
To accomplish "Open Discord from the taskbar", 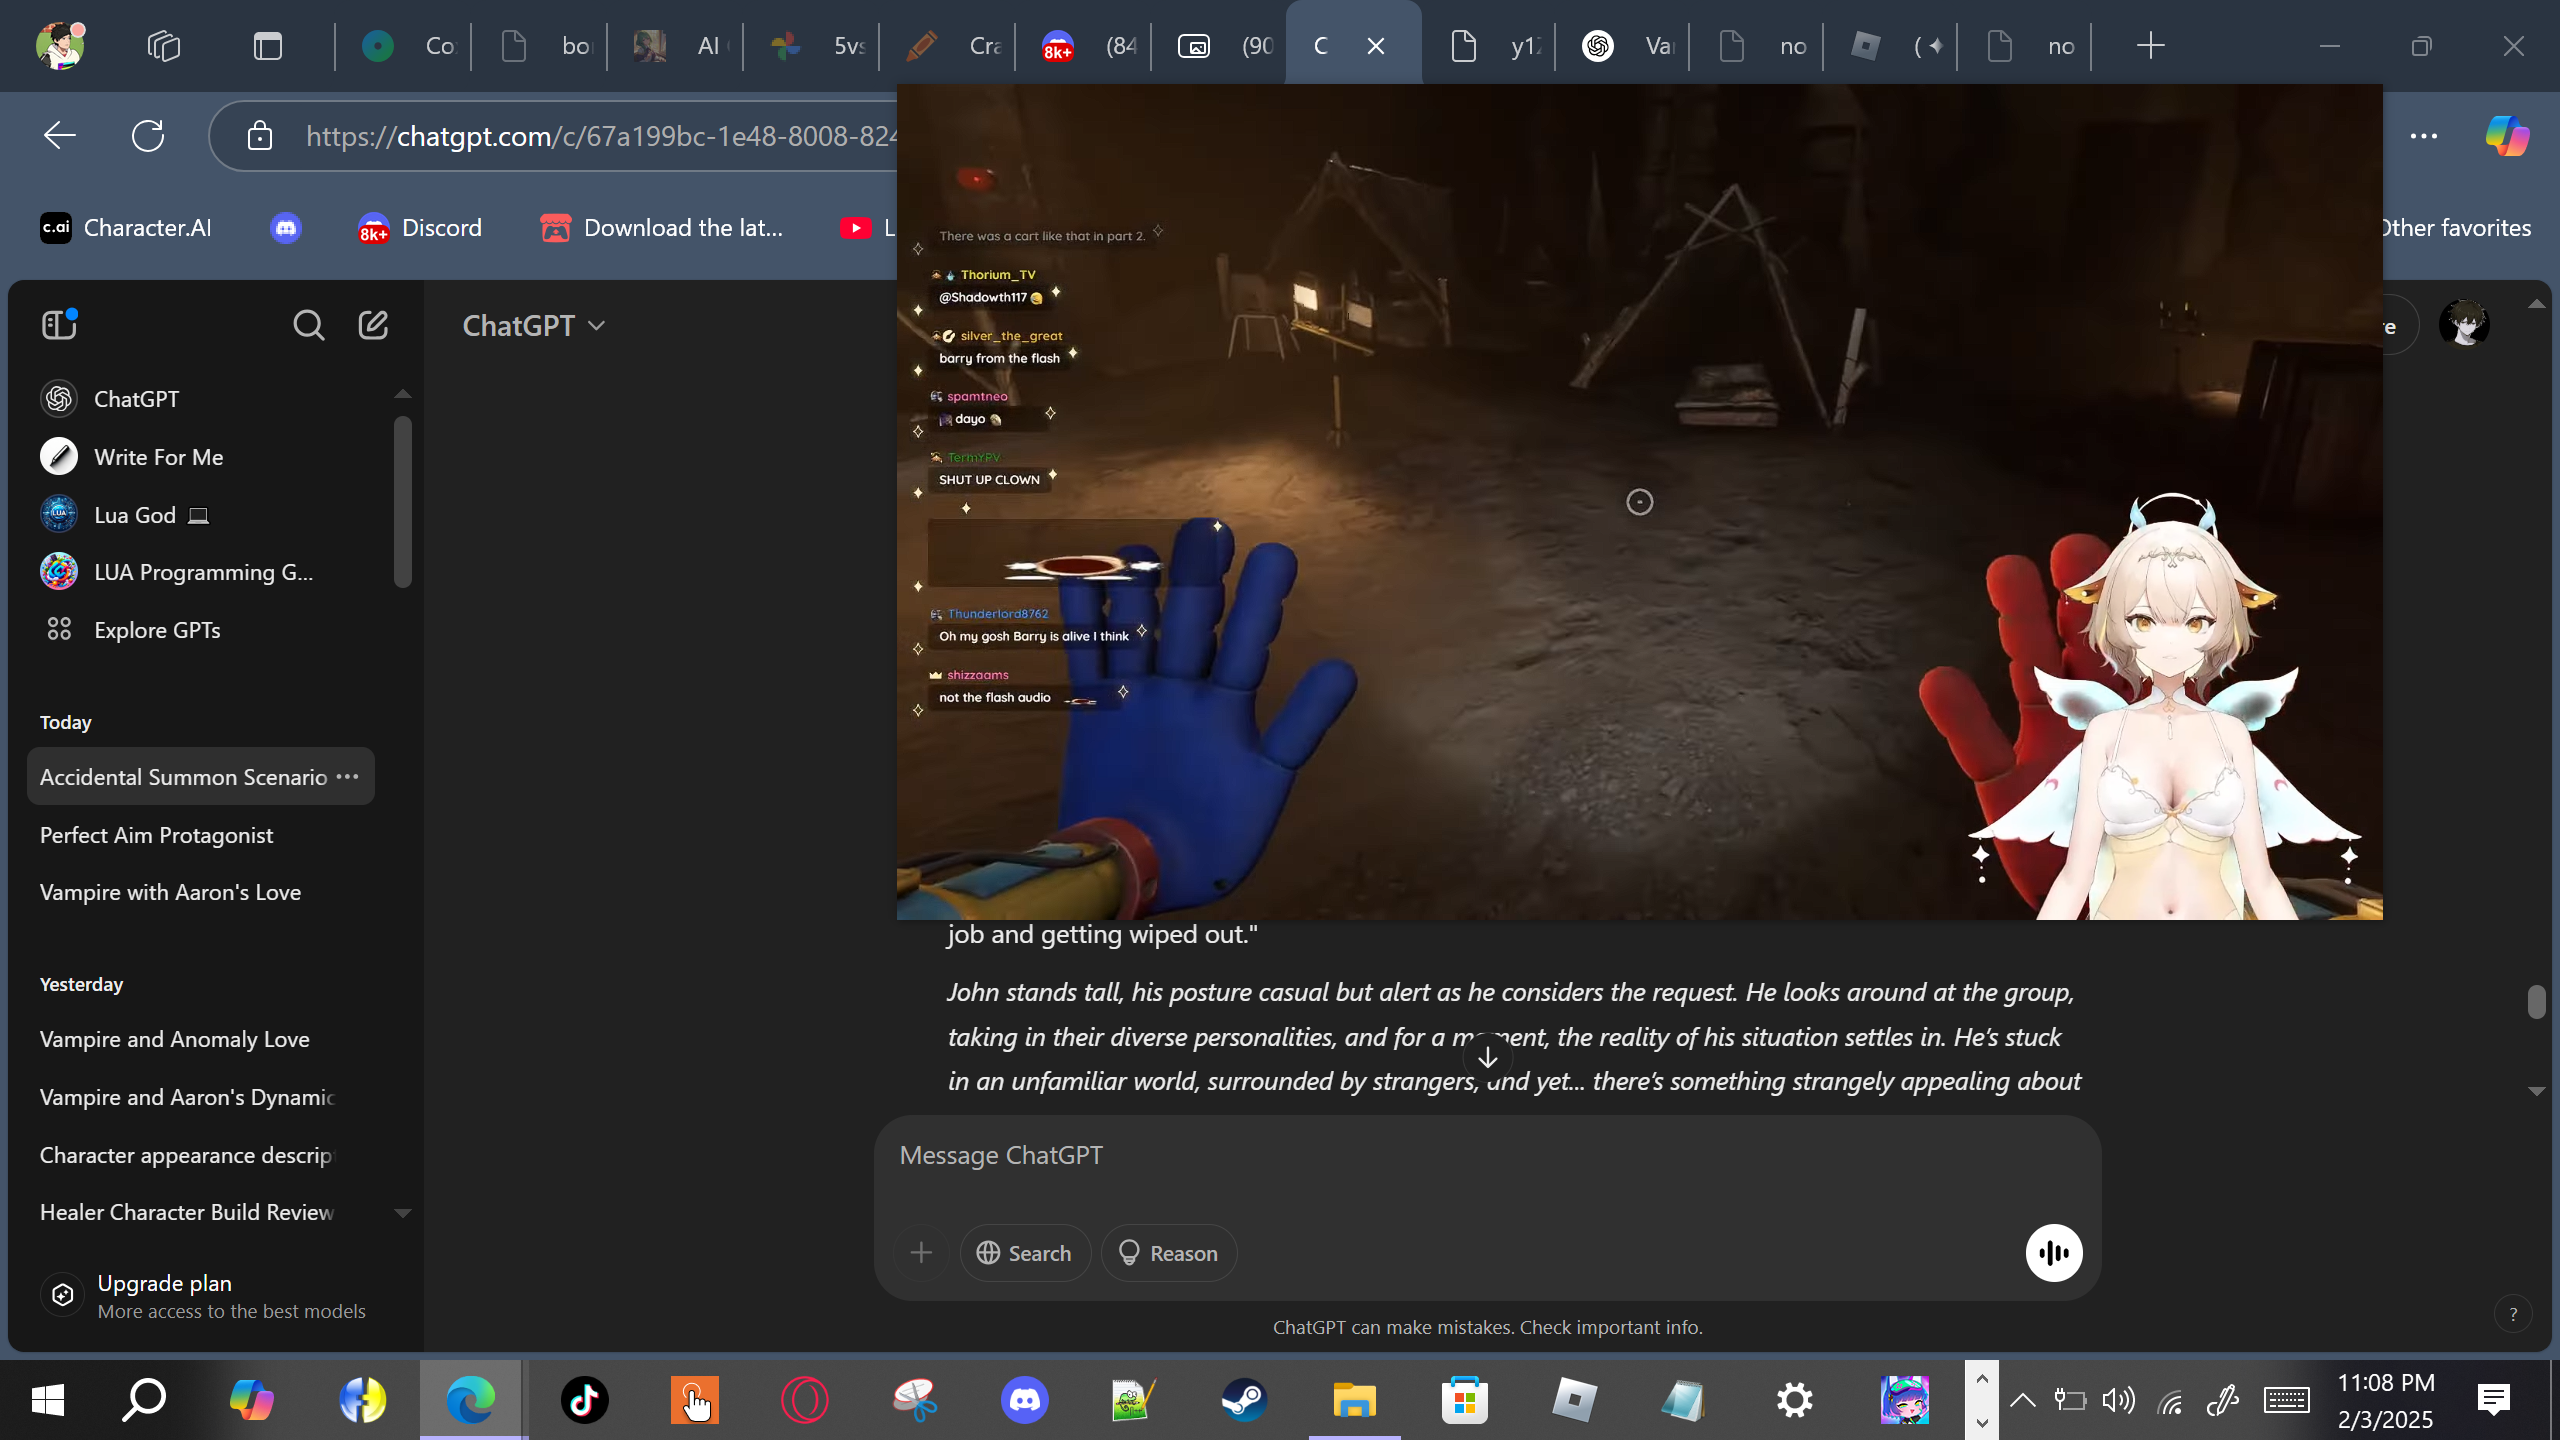I will [1024, 1400].
